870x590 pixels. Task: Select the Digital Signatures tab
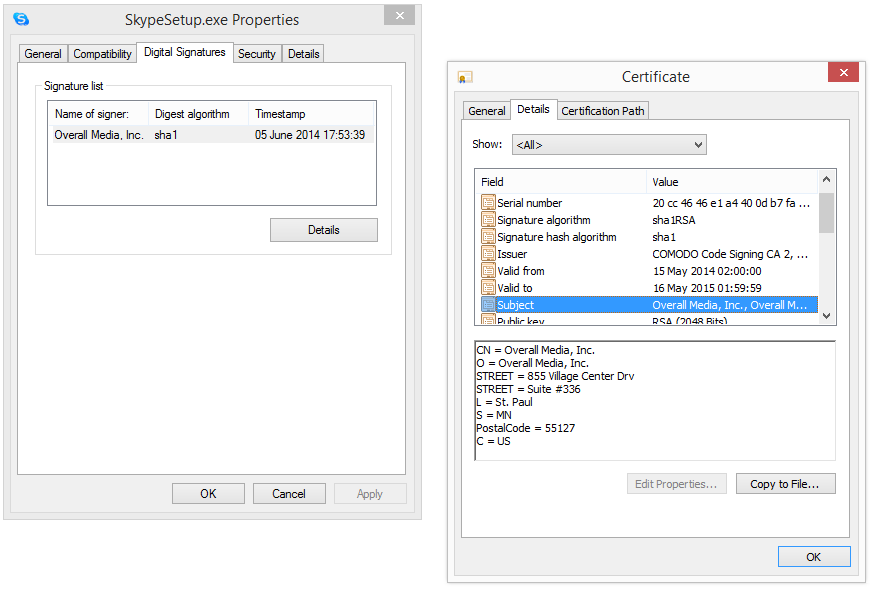[x=185, y=52]
